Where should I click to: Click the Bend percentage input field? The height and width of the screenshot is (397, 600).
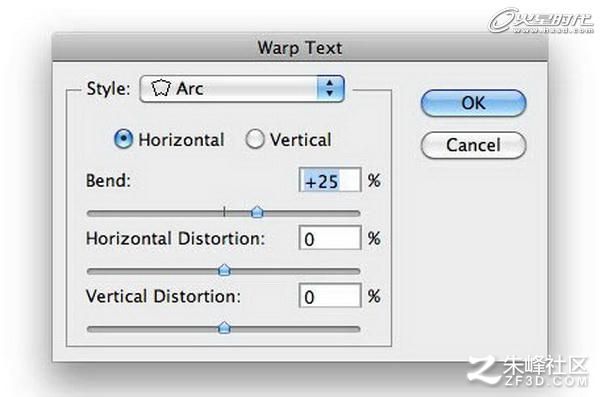[330, 180]
